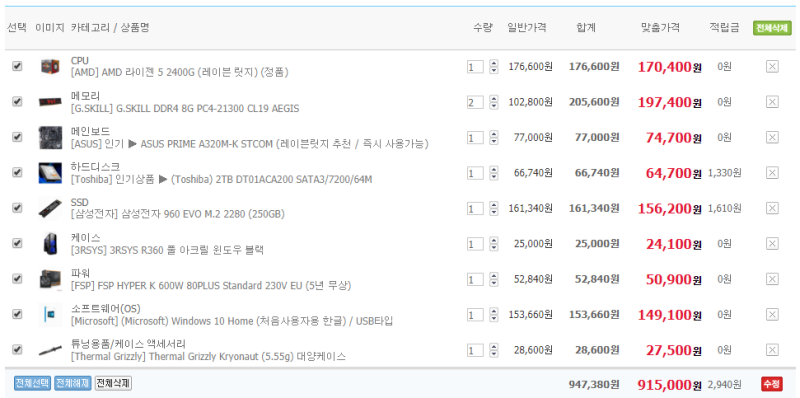Remove the FSP HYPER K power row X icon
Screen dimensions: 800x398
click(772, 279)
